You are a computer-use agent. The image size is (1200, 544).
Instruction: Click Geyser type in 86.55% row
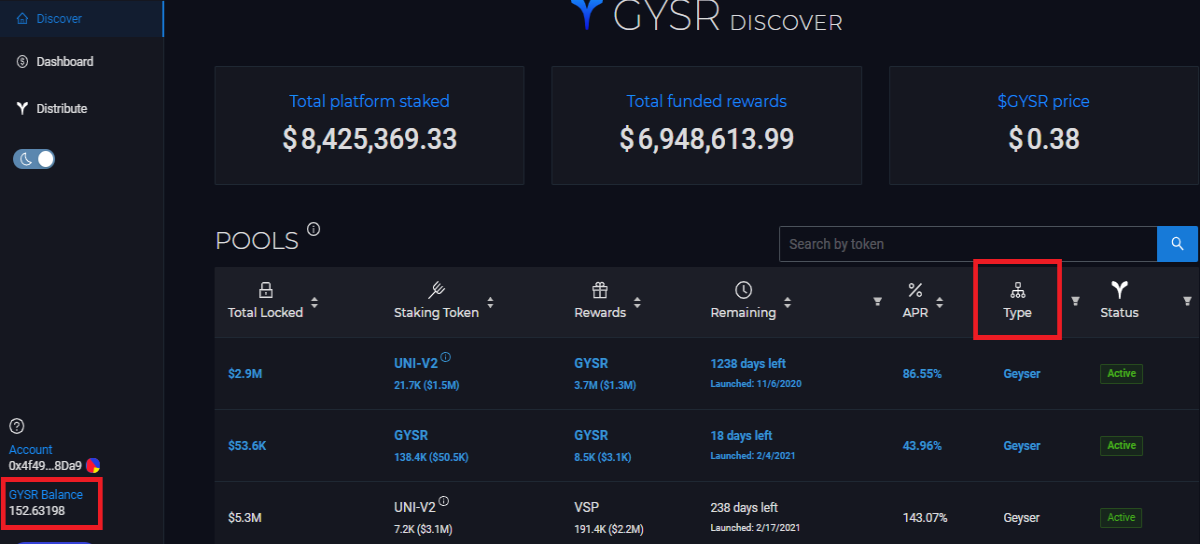(1022, 373)
